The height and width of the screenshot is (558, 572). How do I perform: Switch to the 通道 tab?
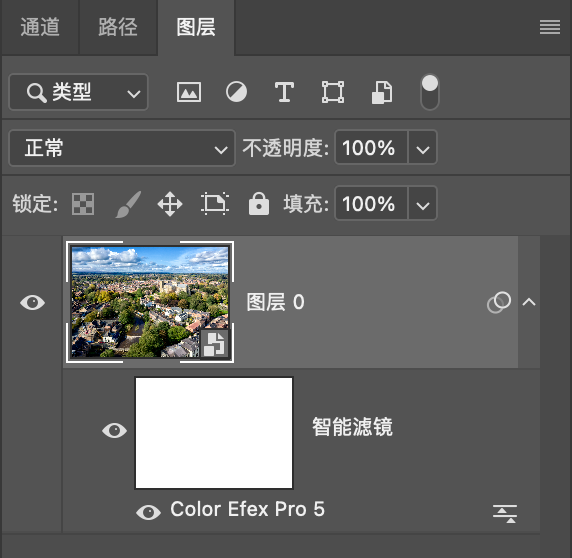(x=40, y=27)
